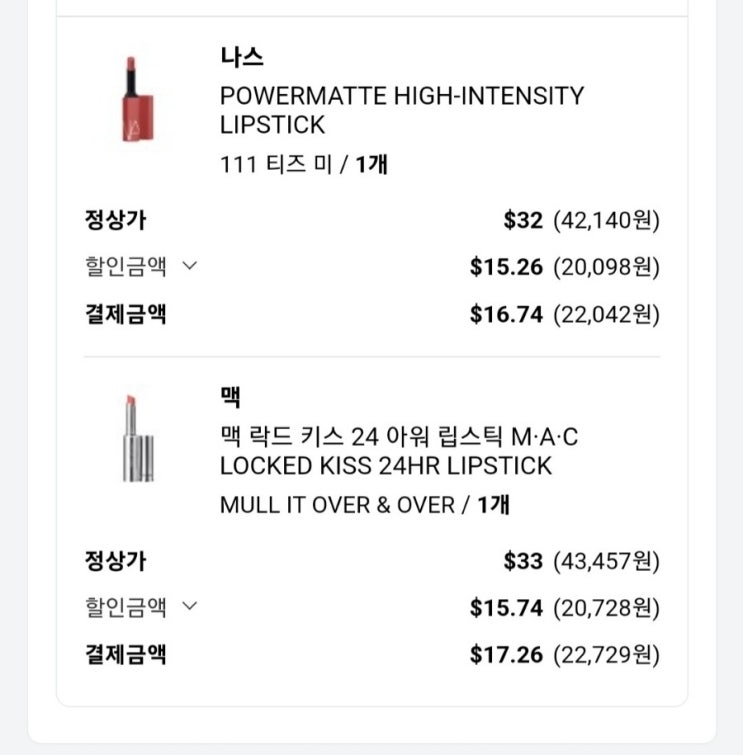Open the M·A·C LOCKED KISS 24HR LIPSTICK title

pos(398,451)
